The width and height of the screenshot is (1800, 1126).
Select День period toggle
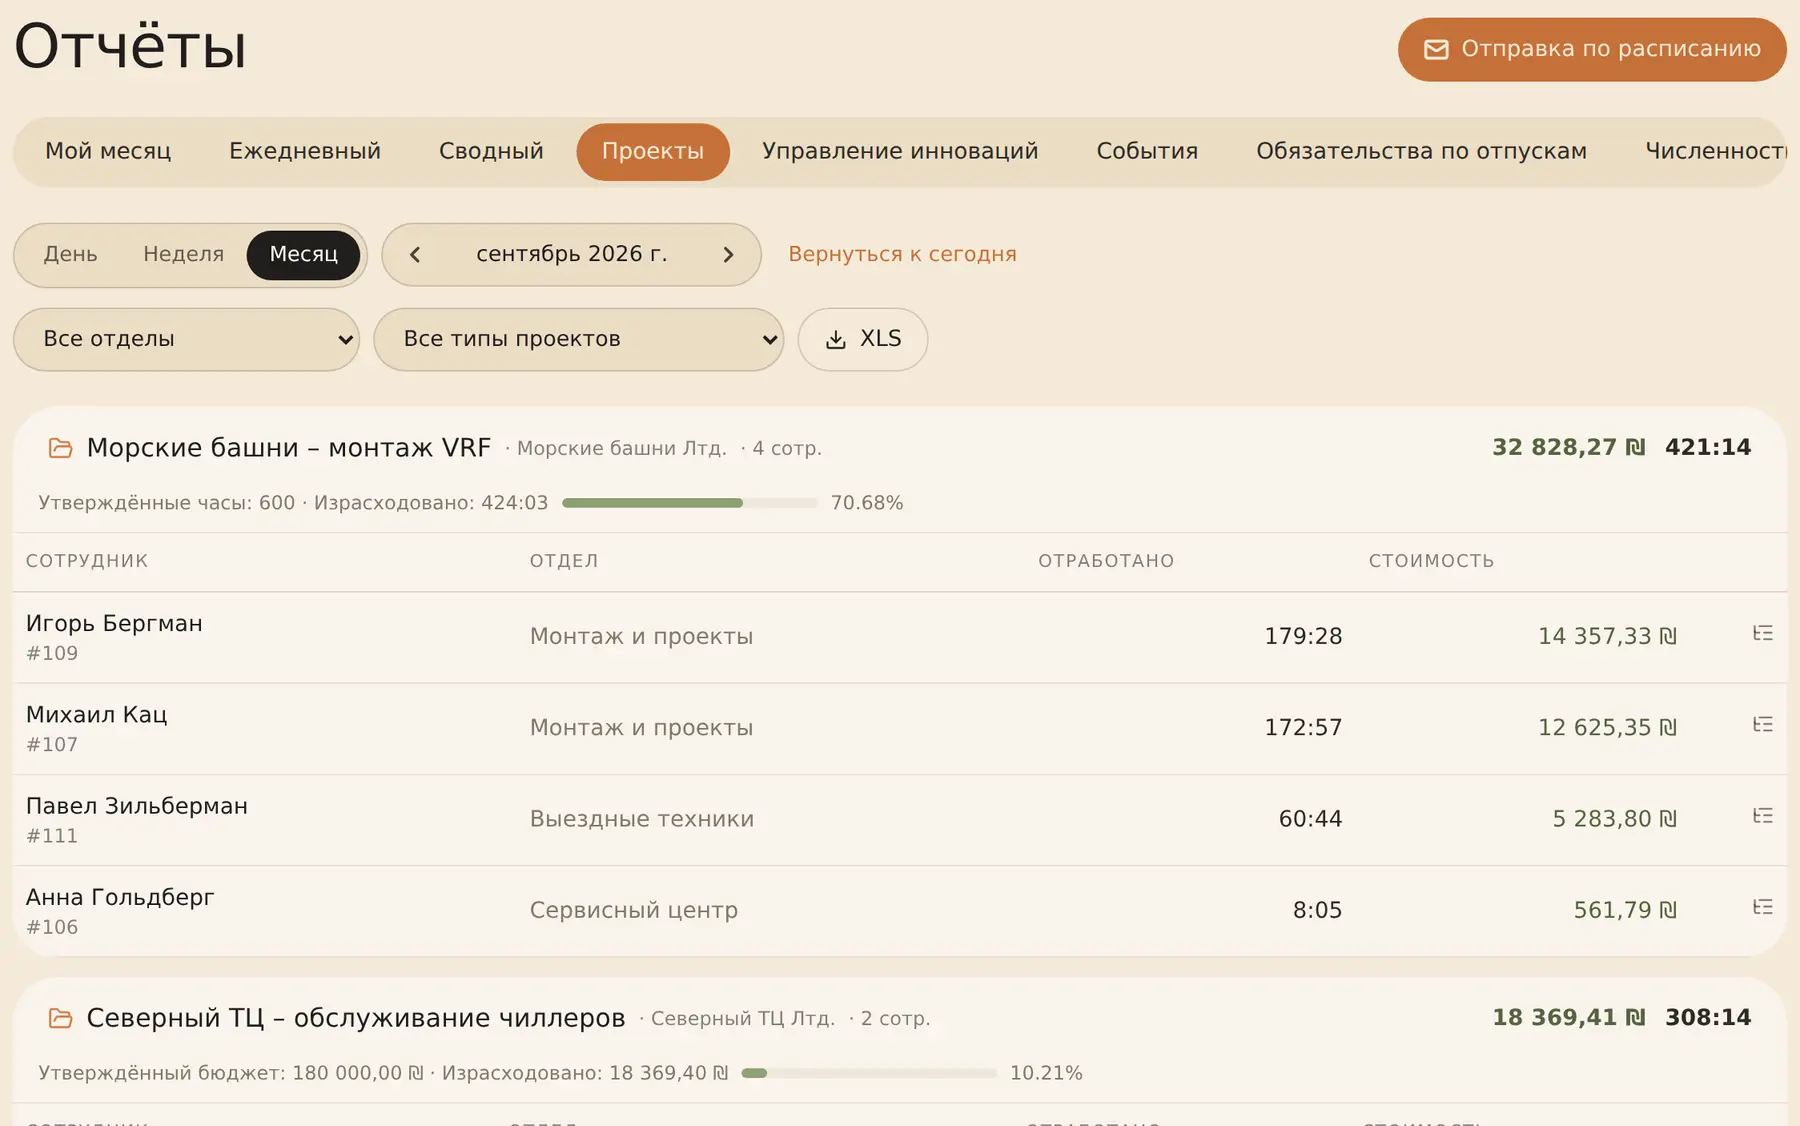tap(70, 254)
